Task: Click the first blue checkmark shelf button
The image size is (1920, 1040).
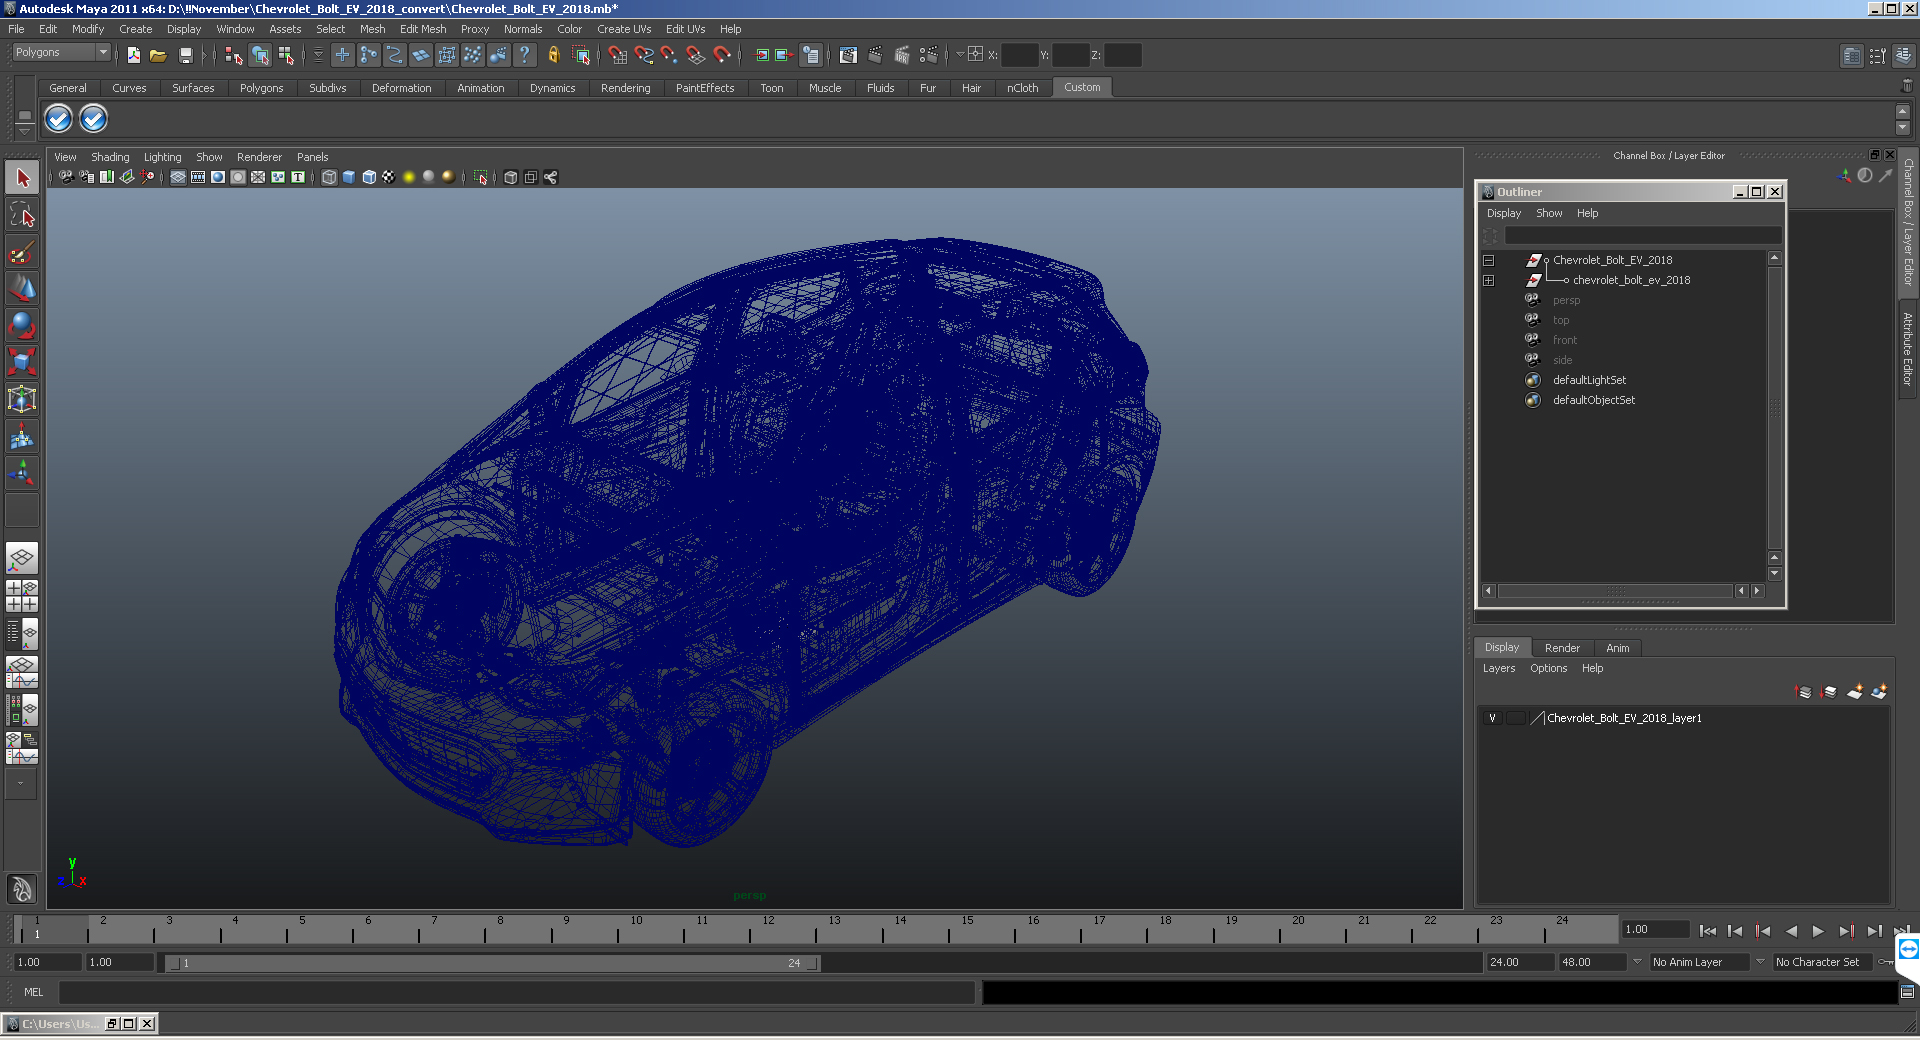Action: 59,119
